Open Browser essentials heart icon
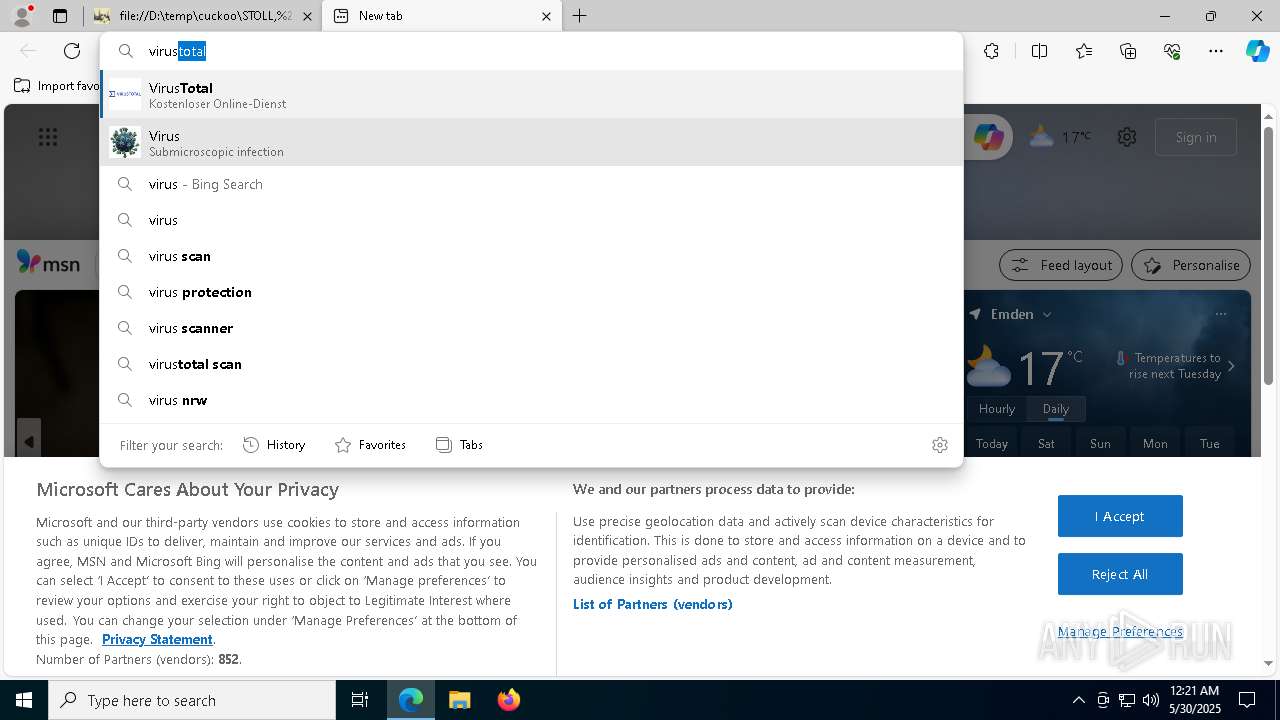The height and width of the screenshot is (720, 1280). coord(1172,51)
